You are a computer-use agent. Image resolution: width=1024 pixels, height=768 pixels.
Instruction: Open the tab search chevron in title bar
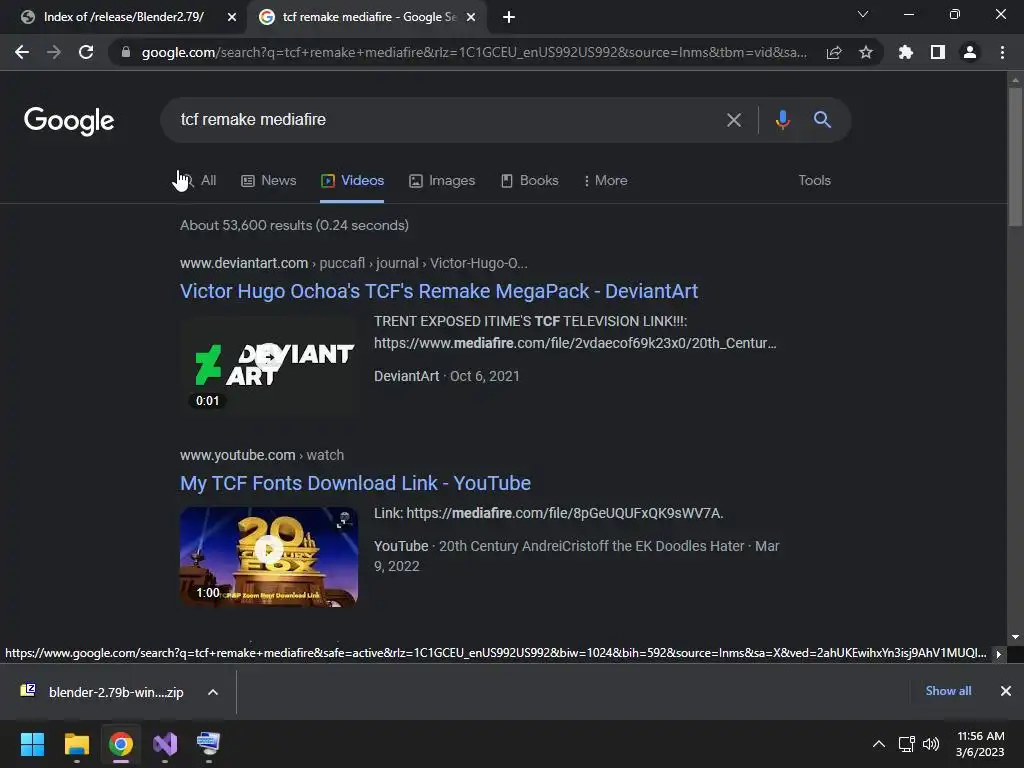click(x=863, y=14)
